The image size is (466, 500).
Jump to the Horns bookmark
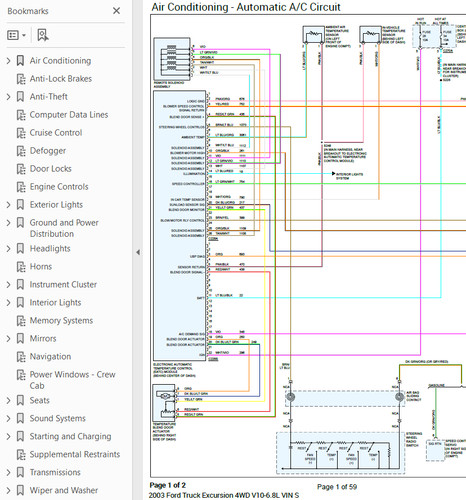coord(41,267)
